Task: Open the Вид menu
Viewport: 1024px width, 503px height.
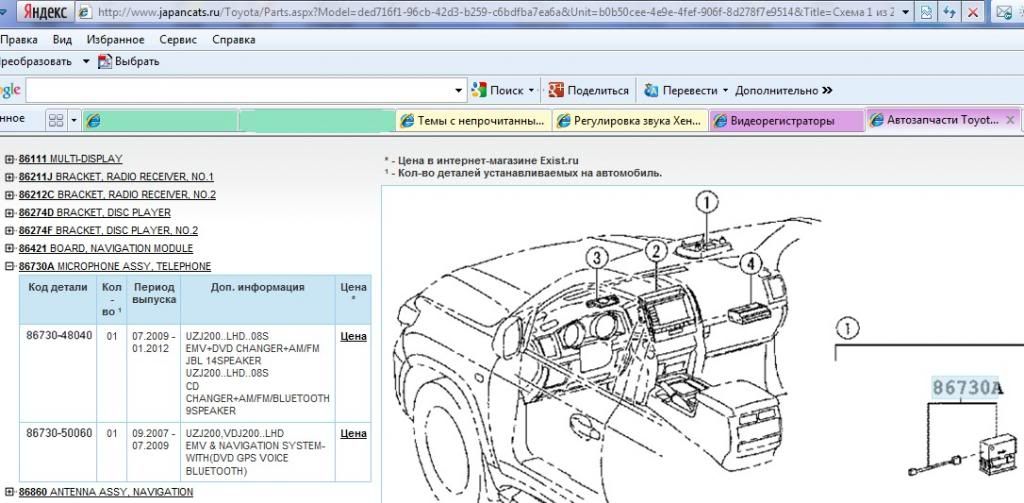Action: coord(62,40)
